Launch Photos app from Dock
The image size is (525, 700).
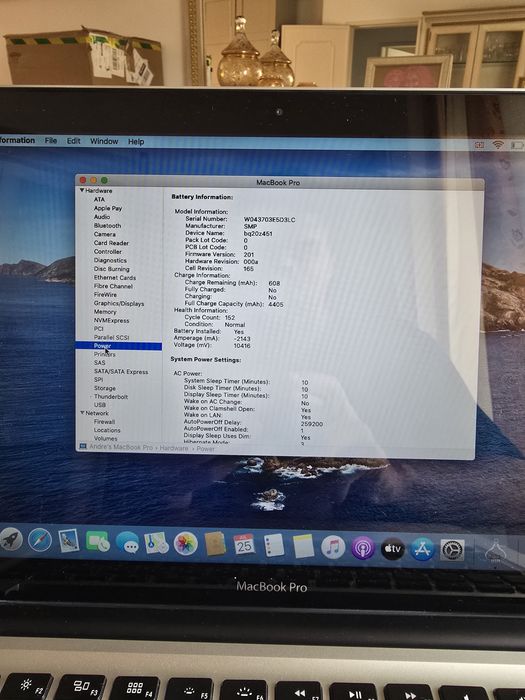pyautogui.click(x=185, y=544)
